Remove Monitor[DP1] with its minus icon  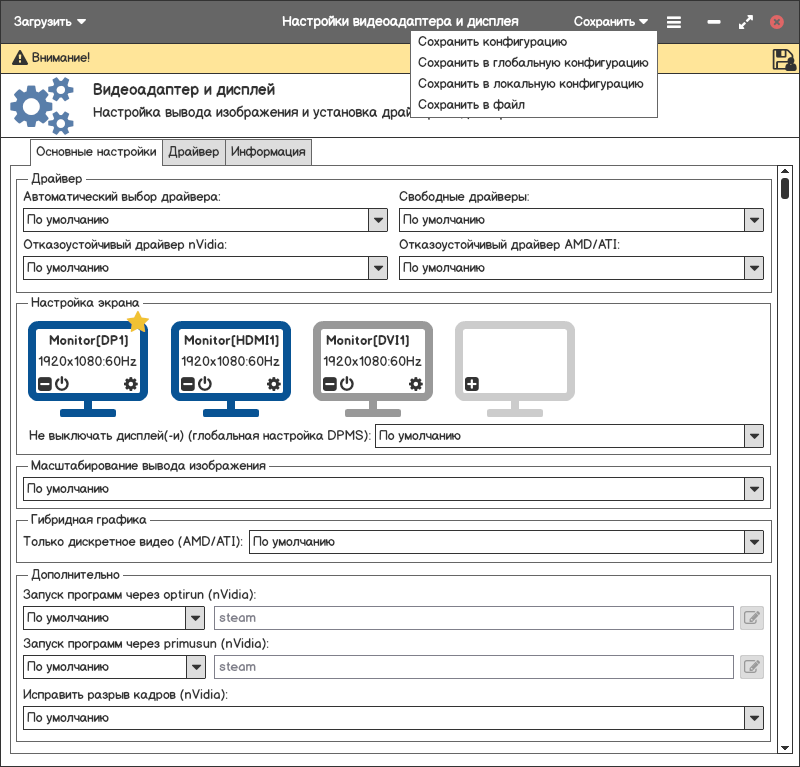45,384
